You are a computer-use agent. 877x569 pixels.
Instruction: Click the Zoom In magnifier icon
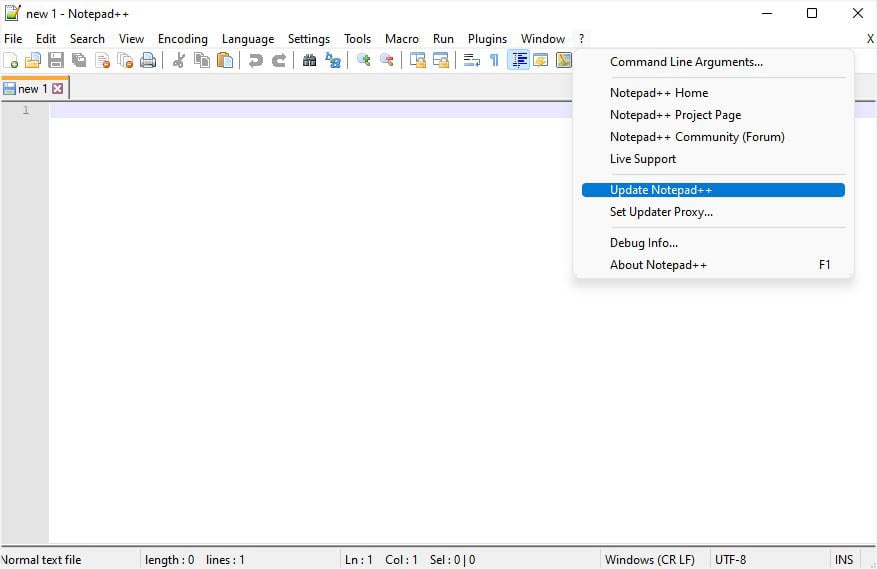click(364, 60)
